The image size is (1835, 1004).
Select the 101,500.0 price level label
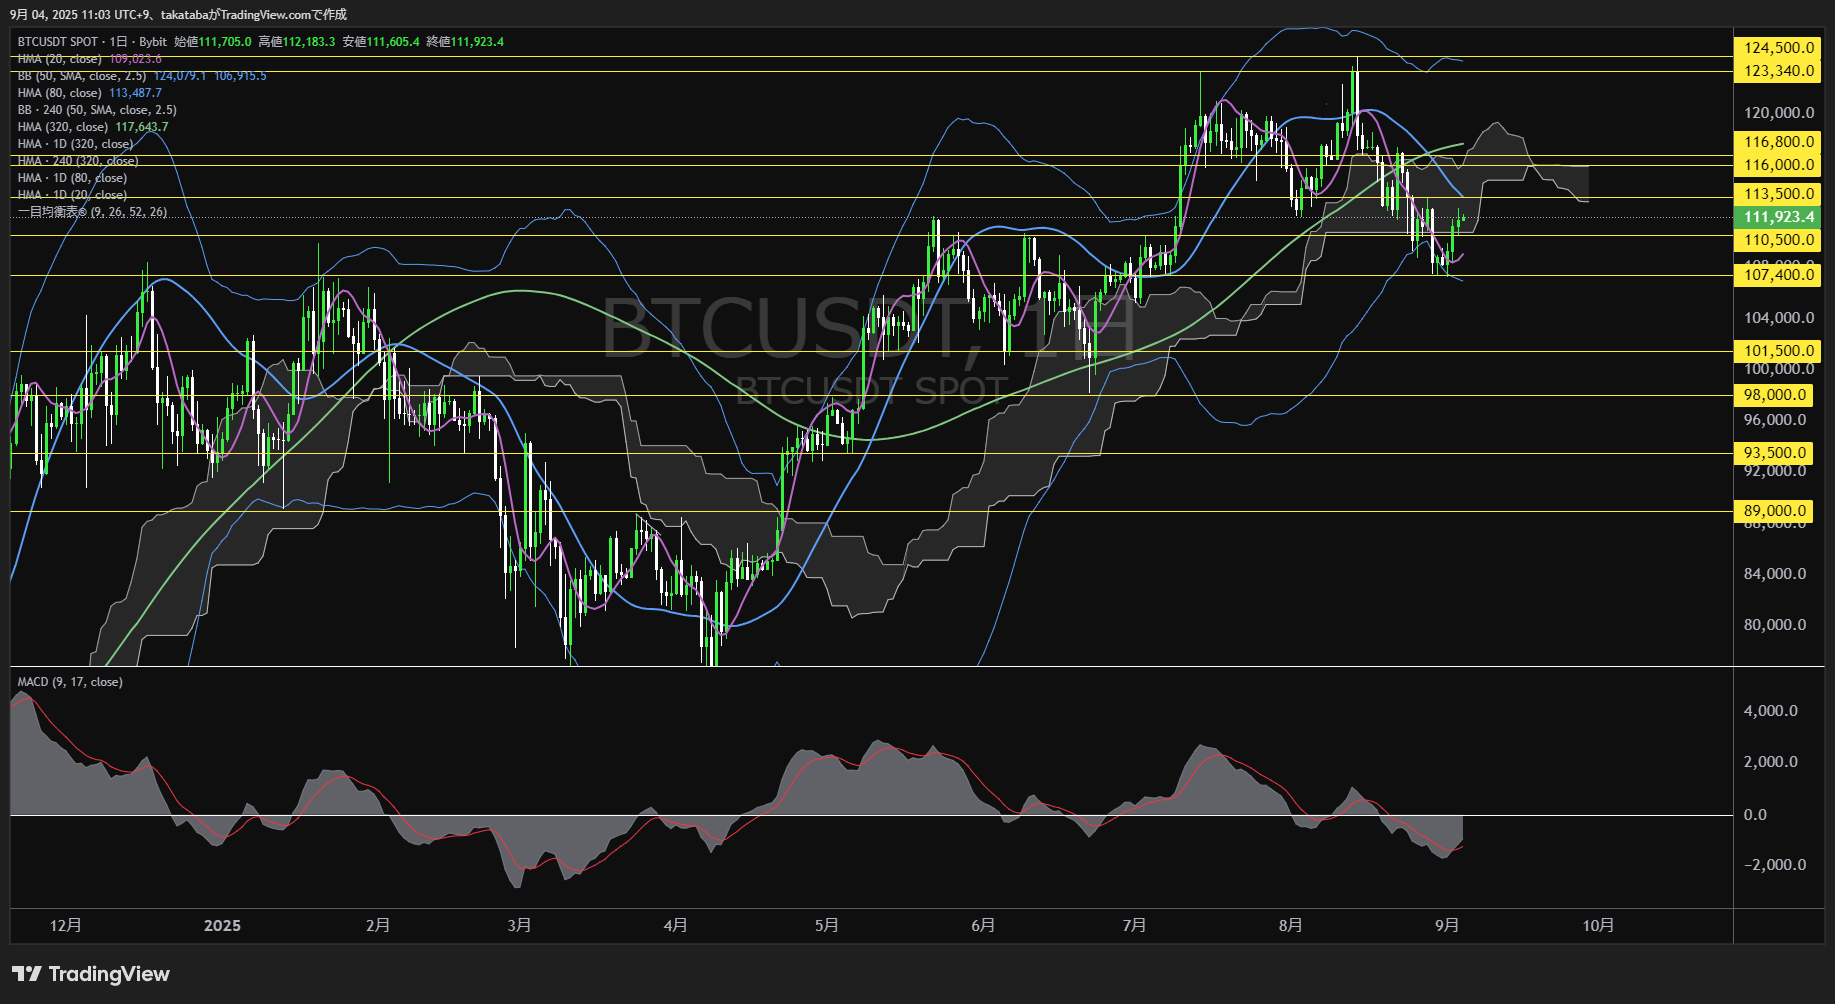pyautogui.click(x=1777, y=351)
